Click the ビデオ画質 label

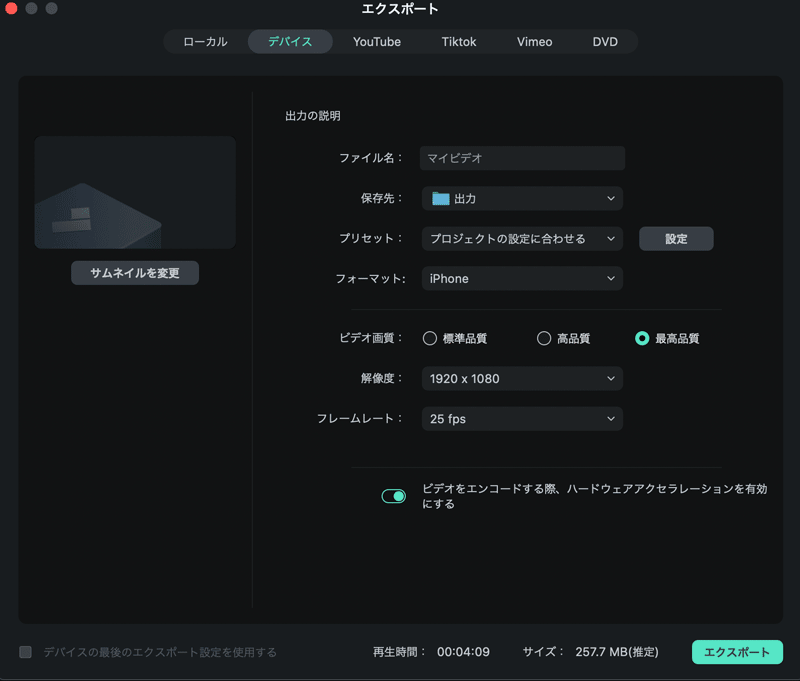371,338
